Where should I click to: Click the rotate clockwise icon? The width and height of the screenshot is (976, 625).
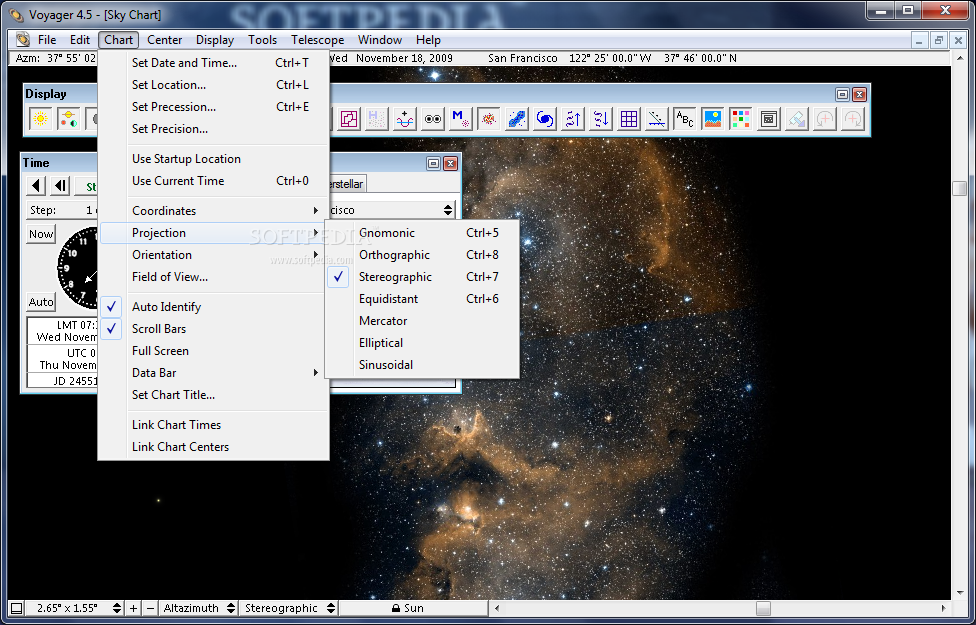click(853, 118)
